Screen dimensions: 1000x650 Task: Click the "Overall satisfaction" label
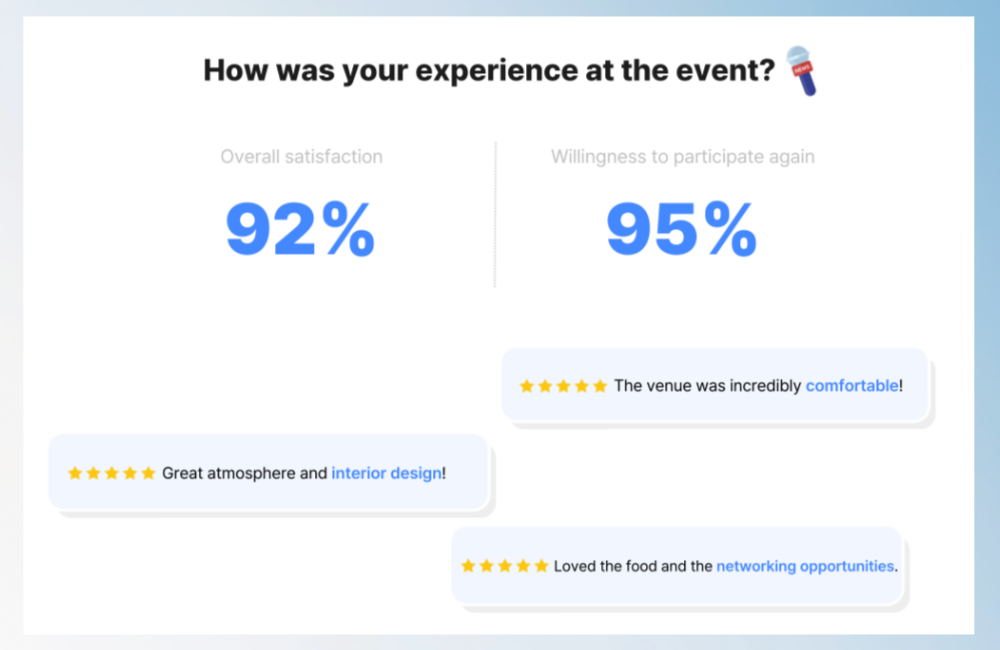point(301,157)
